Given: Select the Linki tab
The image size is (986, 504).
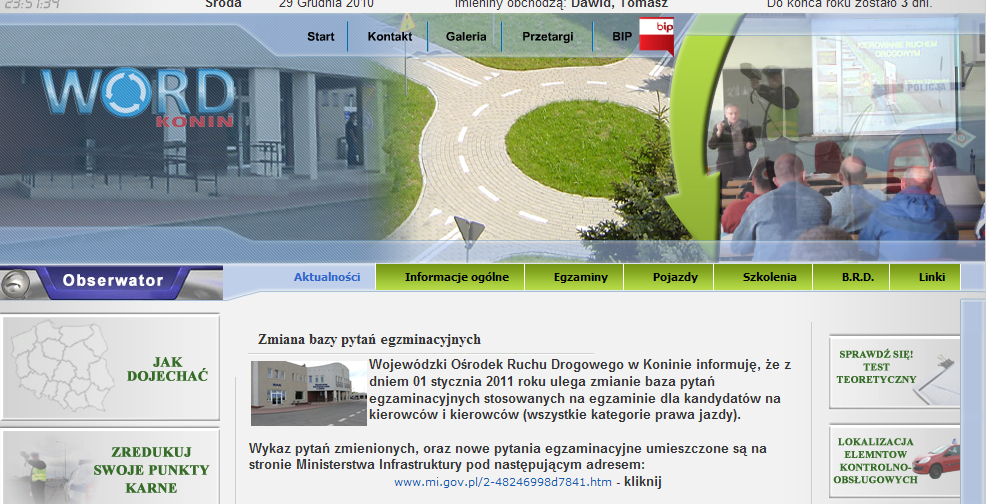Looking at the screenshot, I should [x=926, y=277].
